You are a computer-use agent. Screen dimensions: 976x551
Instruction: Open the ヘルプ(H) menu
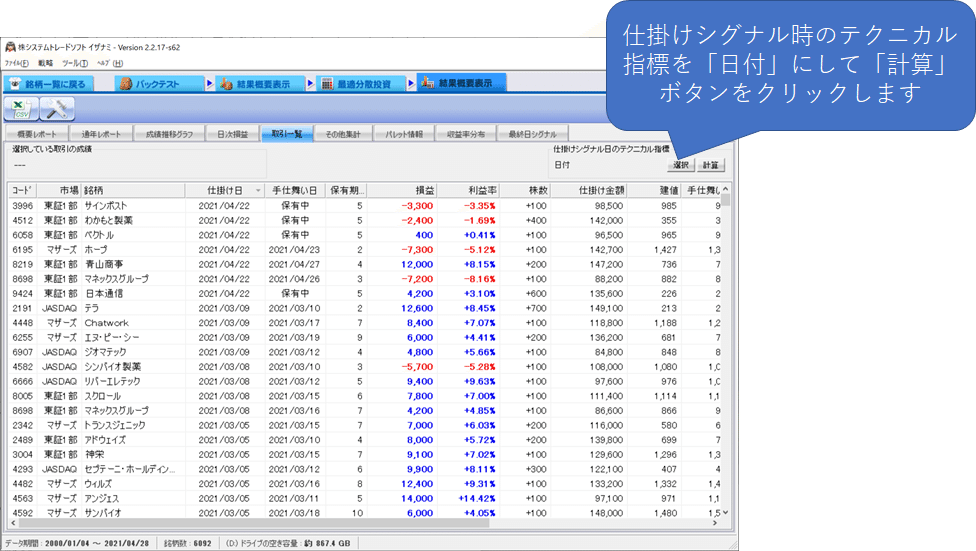click(110, 63)
